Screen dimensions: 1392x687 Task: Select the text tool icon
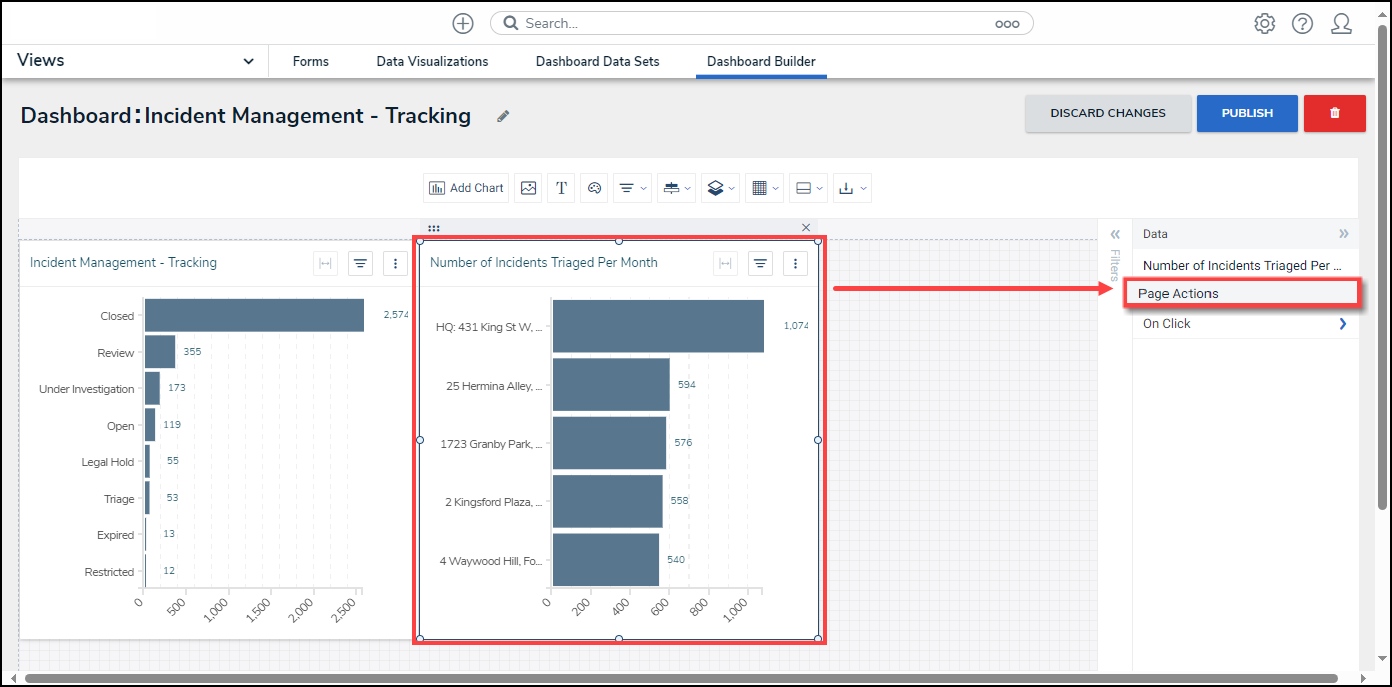pos(561,188)
